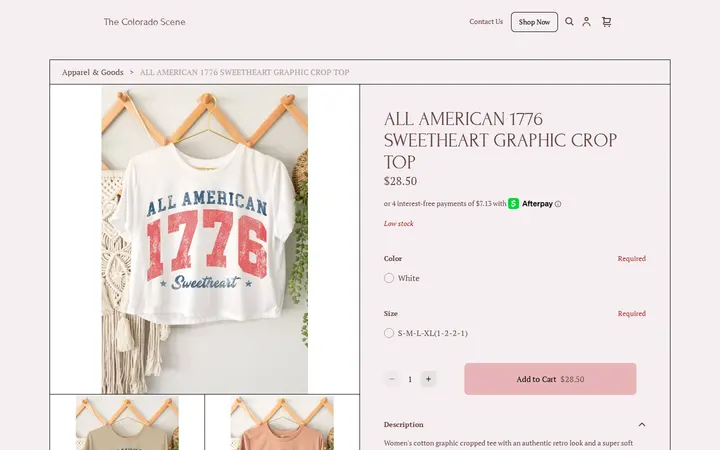Click the Afterpay info icon
The width and height of the screenshot is (720, 450).
point(558,204)
